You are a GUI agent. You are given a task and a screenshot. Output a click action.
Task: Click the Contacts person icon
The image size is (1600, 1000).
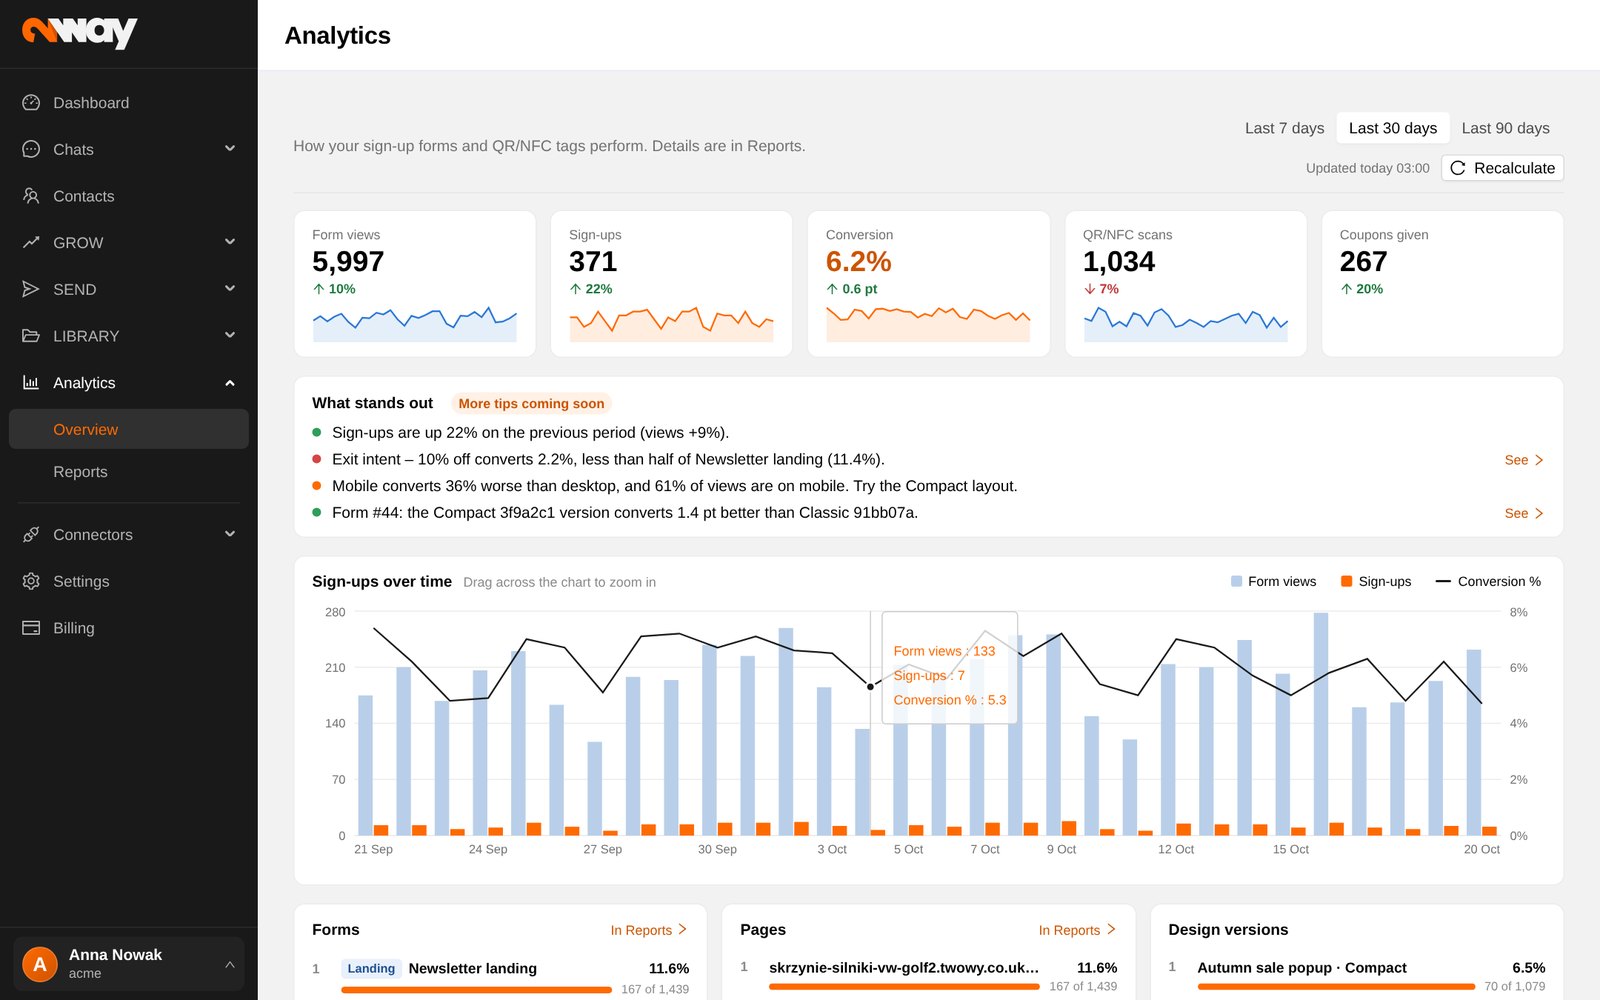31,196
